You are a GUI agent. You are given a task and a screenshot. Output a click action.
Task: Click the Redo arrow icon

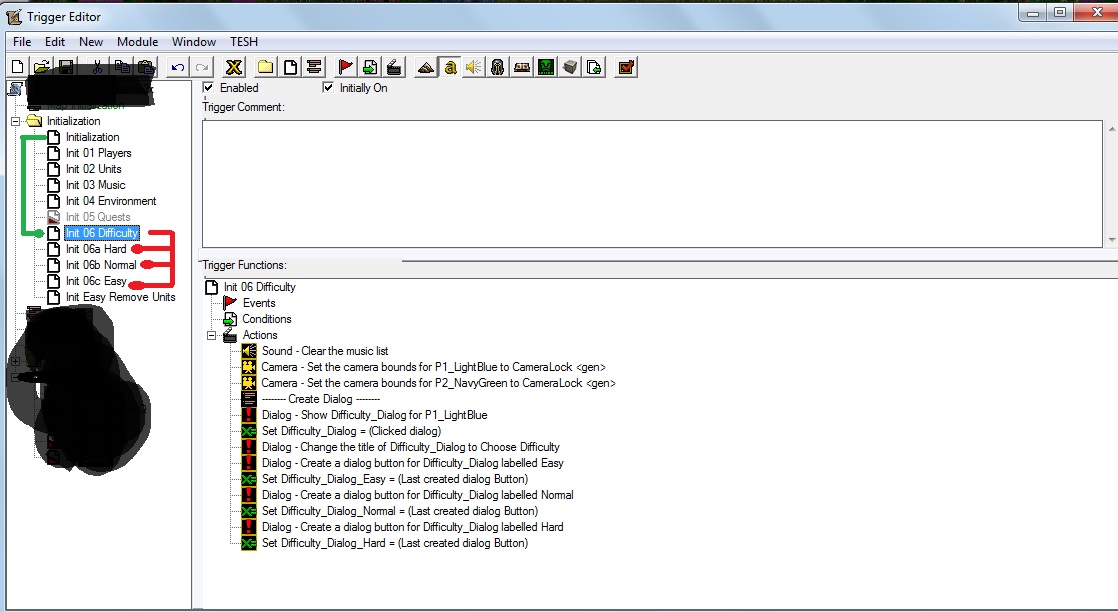[202, 67]
